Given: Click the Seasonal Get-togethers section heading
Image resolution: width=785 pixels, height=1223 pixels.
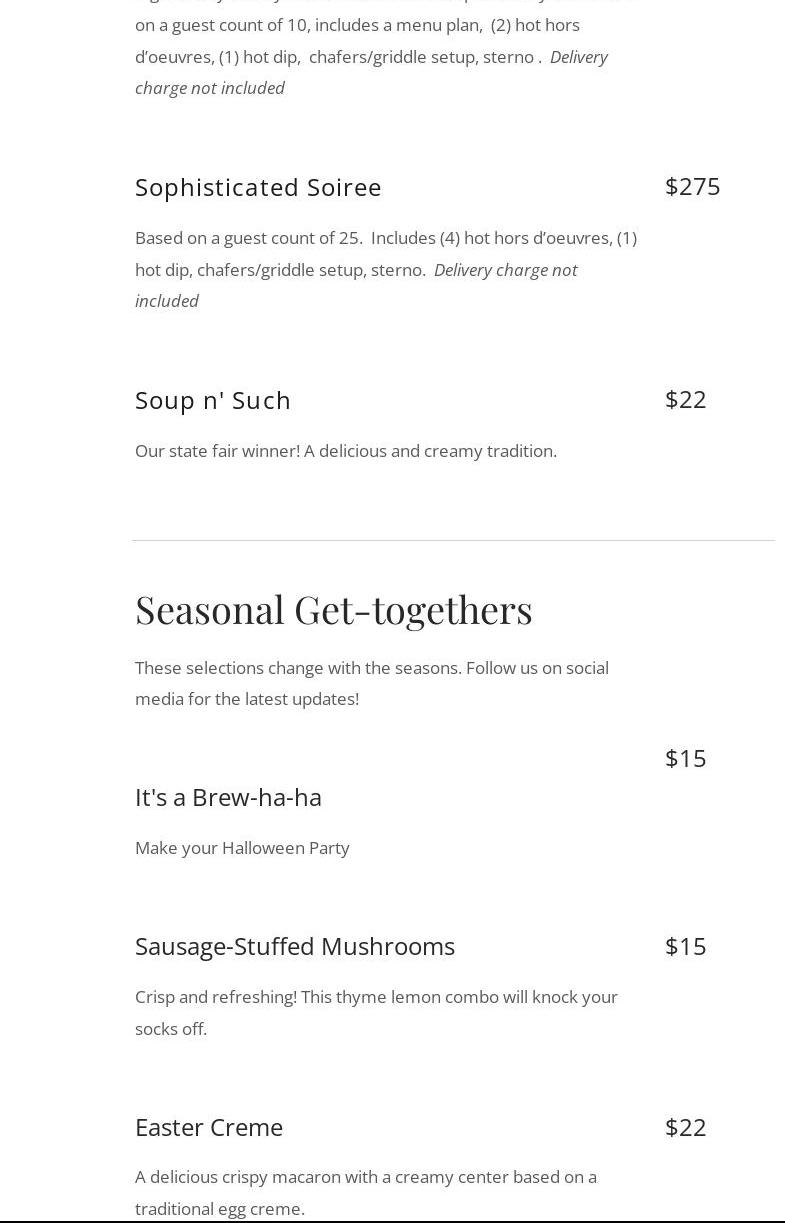Looking at the screenshot, I should pos(333,609).
